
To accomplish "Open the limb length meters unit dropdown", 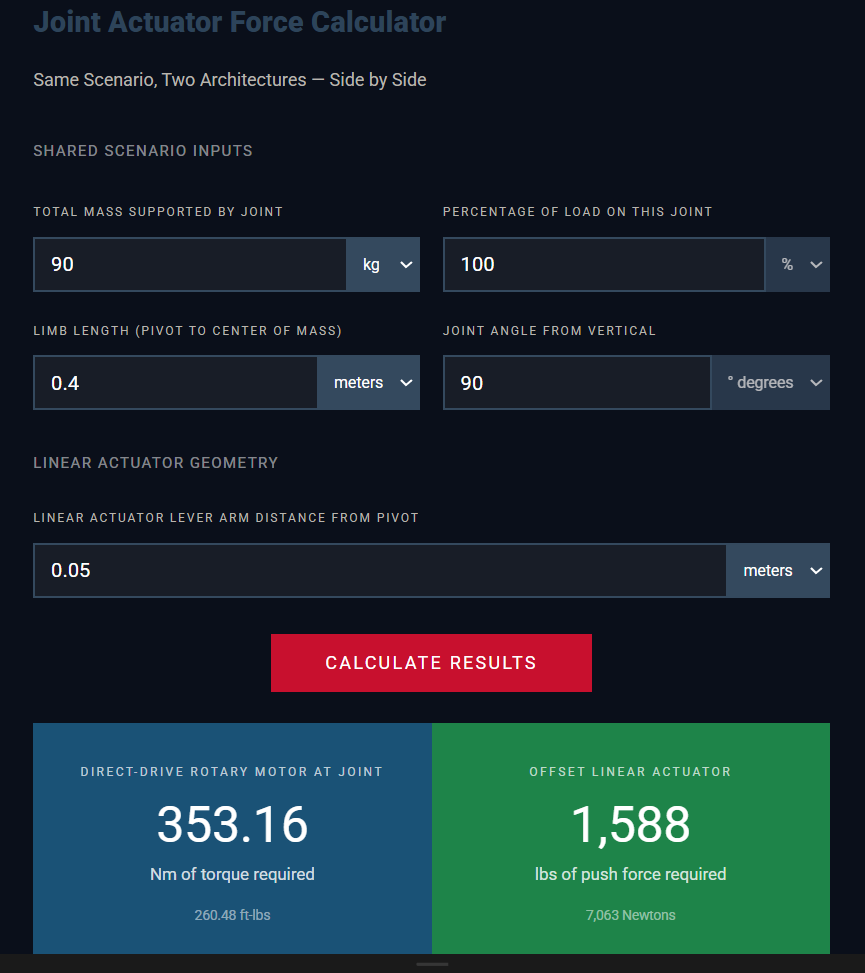I will click(x=369, y=383).
